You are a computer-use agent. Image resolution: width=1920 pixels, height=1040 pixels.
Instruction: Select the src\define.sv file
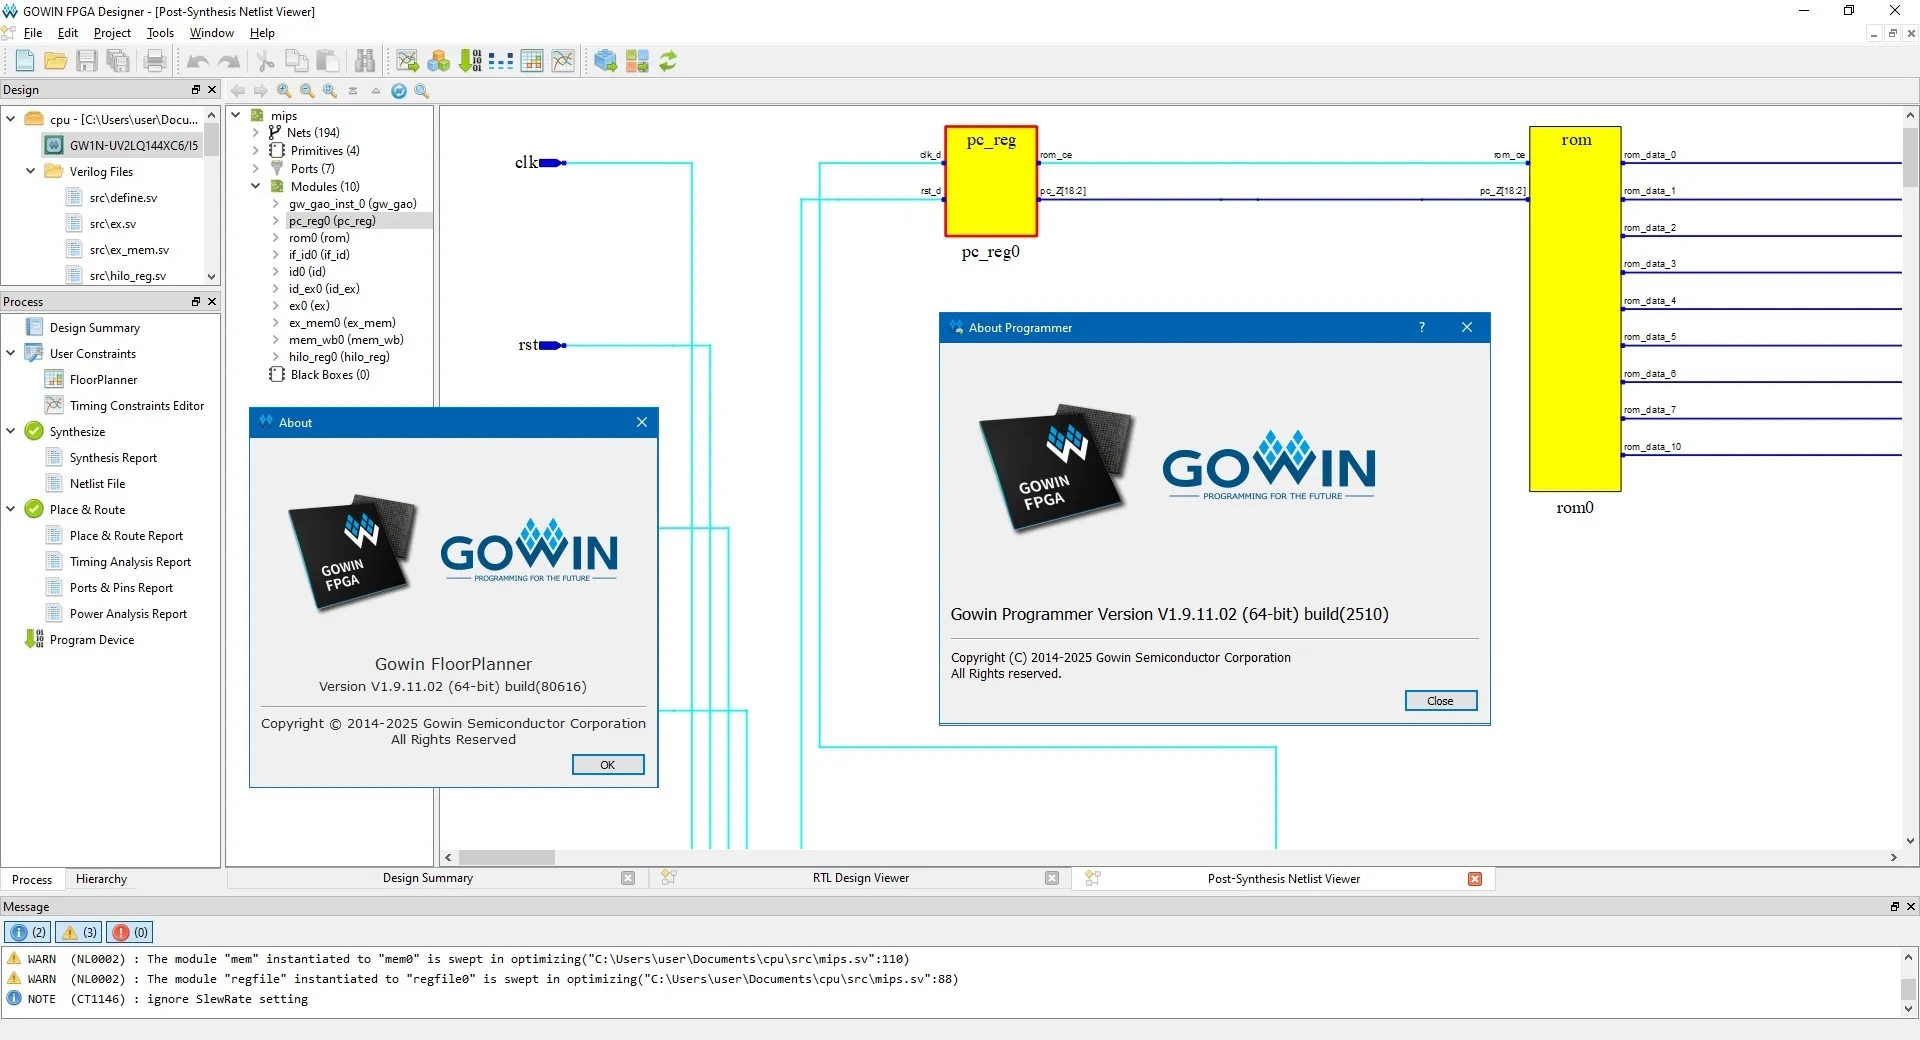tap(123, 198)
